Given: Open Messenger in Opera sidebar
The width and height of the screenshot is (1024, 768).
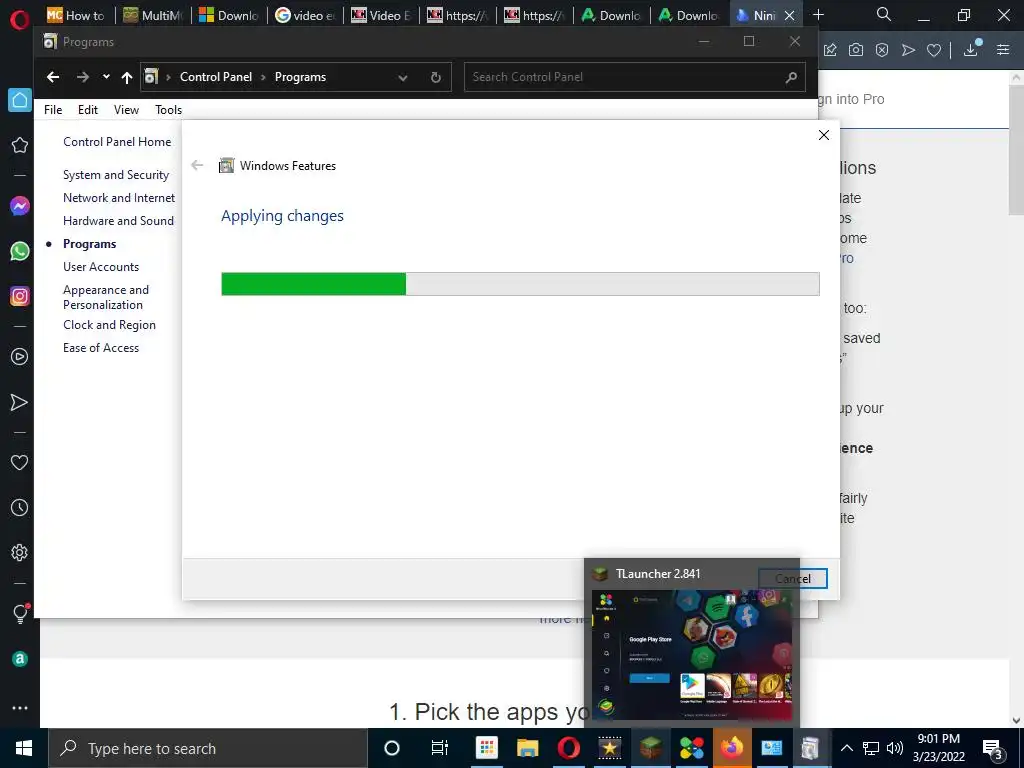Looking at the screenshot, I should (20, 206).
